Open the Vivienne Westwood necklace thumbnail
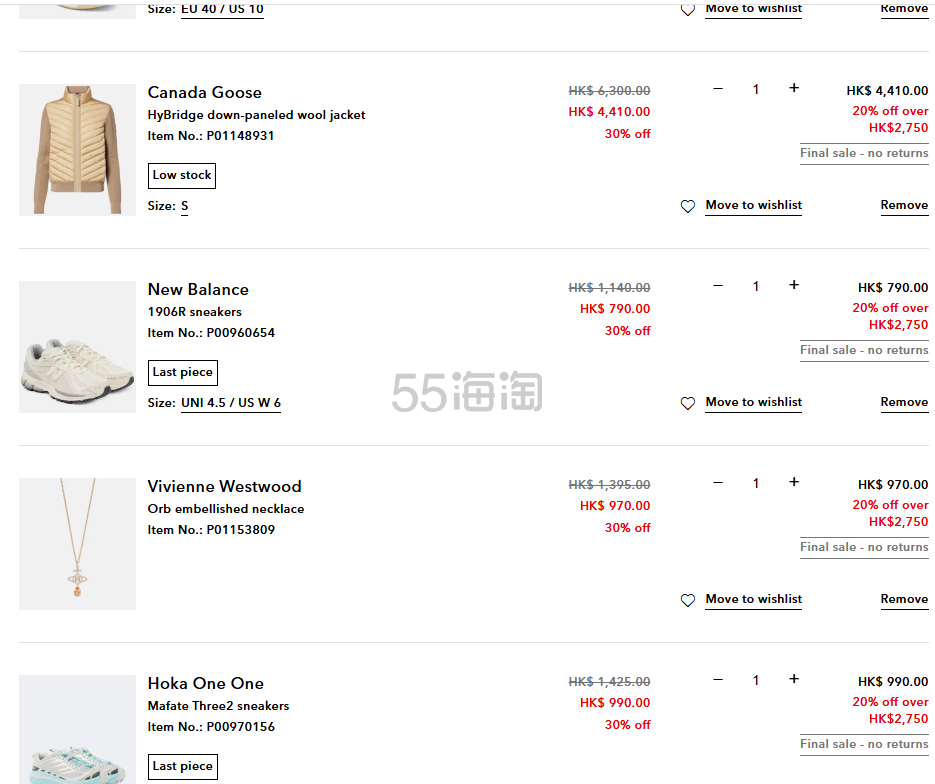The width and height of the screenshot is (935, 784). tap(78, 544)
